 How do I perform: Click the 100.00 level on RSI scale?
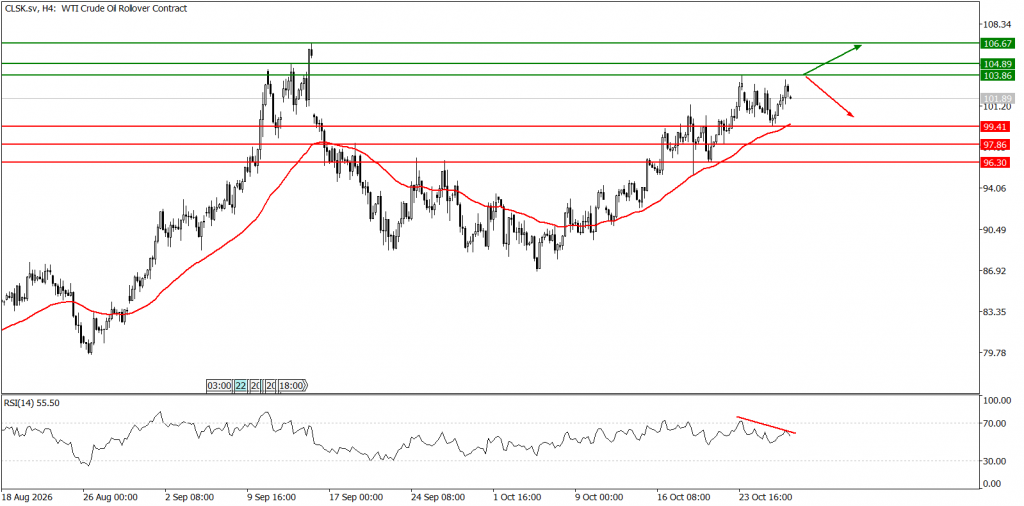(x=998, y=401)
